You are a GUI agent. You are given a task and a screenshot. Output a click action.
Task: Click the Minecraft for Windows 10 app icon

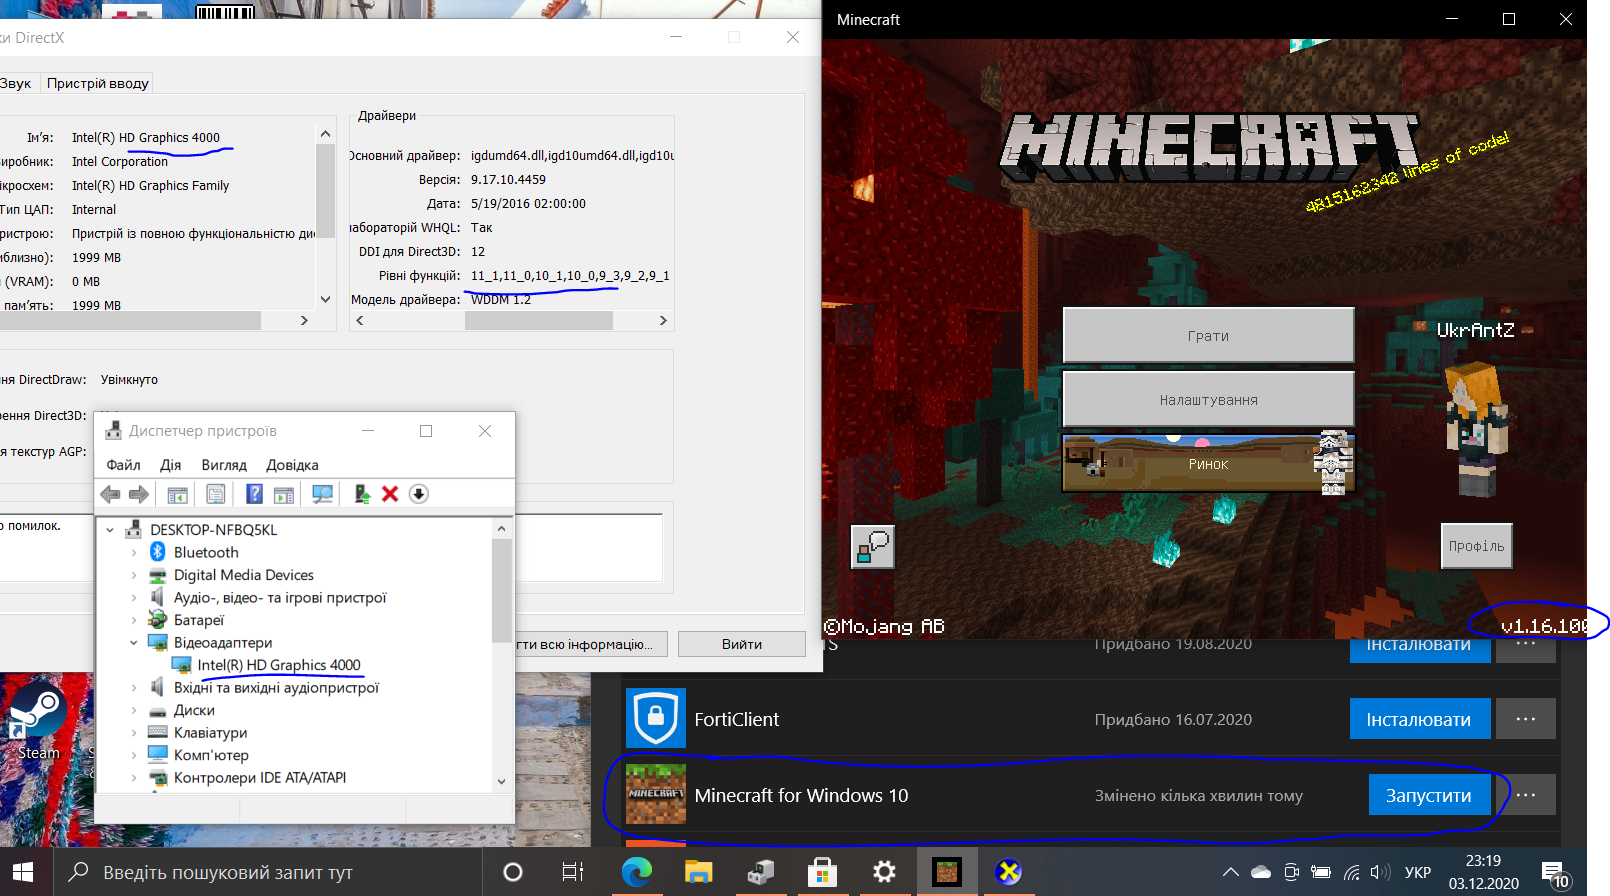[x=656, y=794]
